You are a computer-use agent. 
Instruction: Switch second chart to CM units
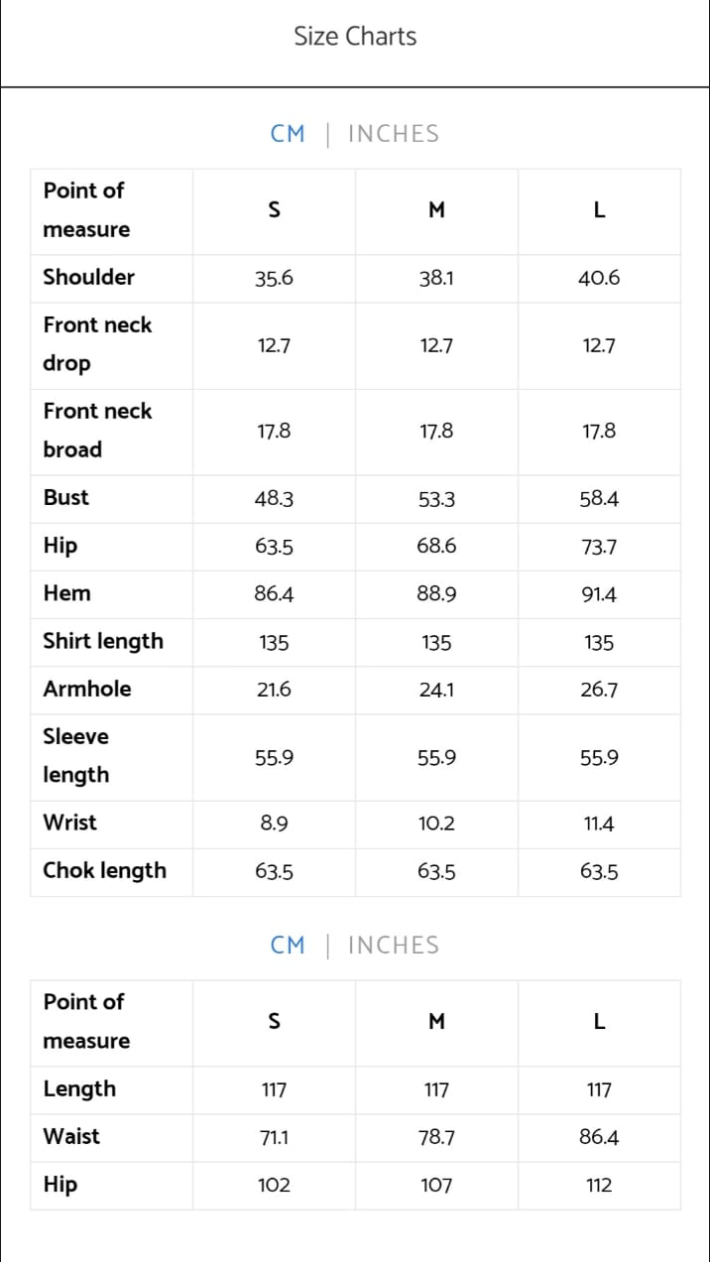(x=287, y=946)
